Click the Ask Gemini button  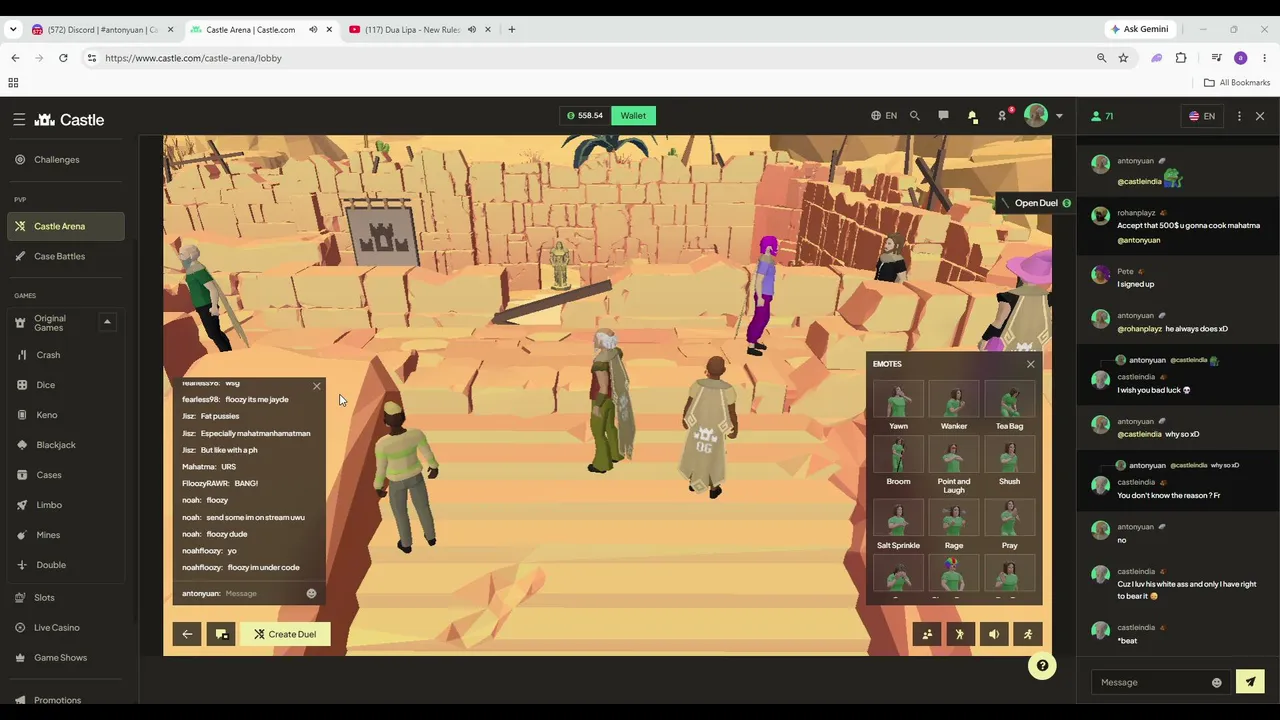[1139, 29]
